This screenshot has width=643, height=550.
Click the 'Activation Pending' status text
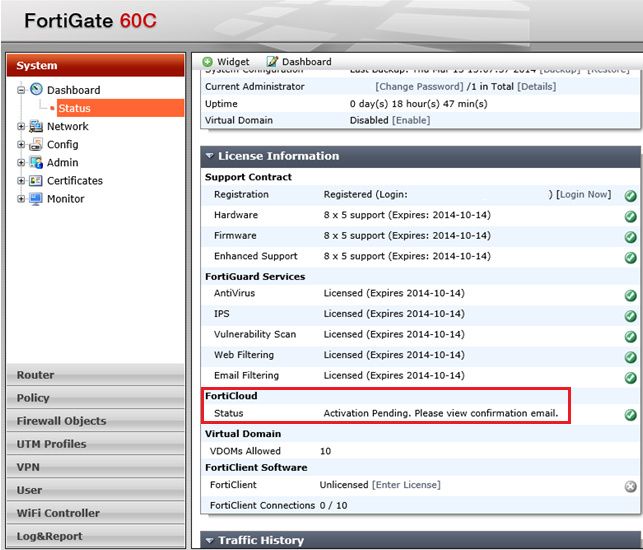pyautogui.click(x=441, y=413)
